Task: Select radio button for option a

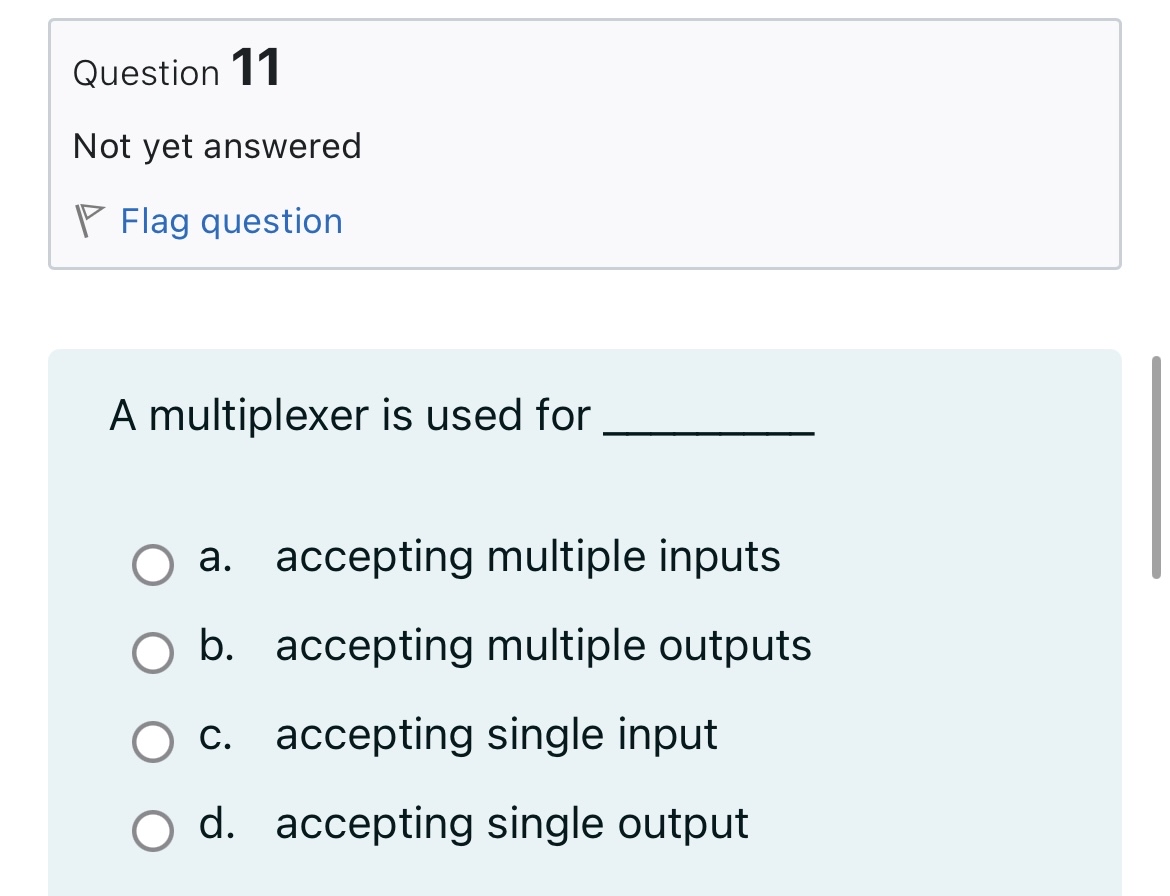Action: (152, 567)
